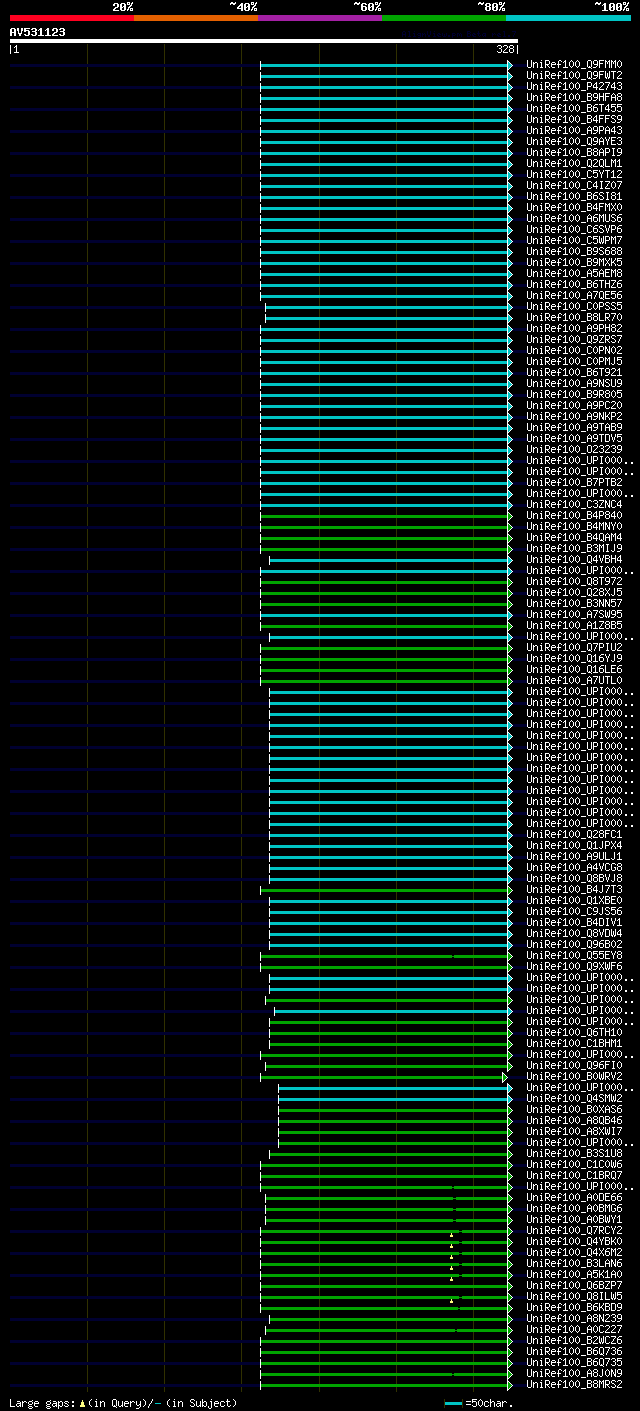The image size is (640, 1411).
Task: Click the purple ~60% identity legend segment
Action: 320,17
